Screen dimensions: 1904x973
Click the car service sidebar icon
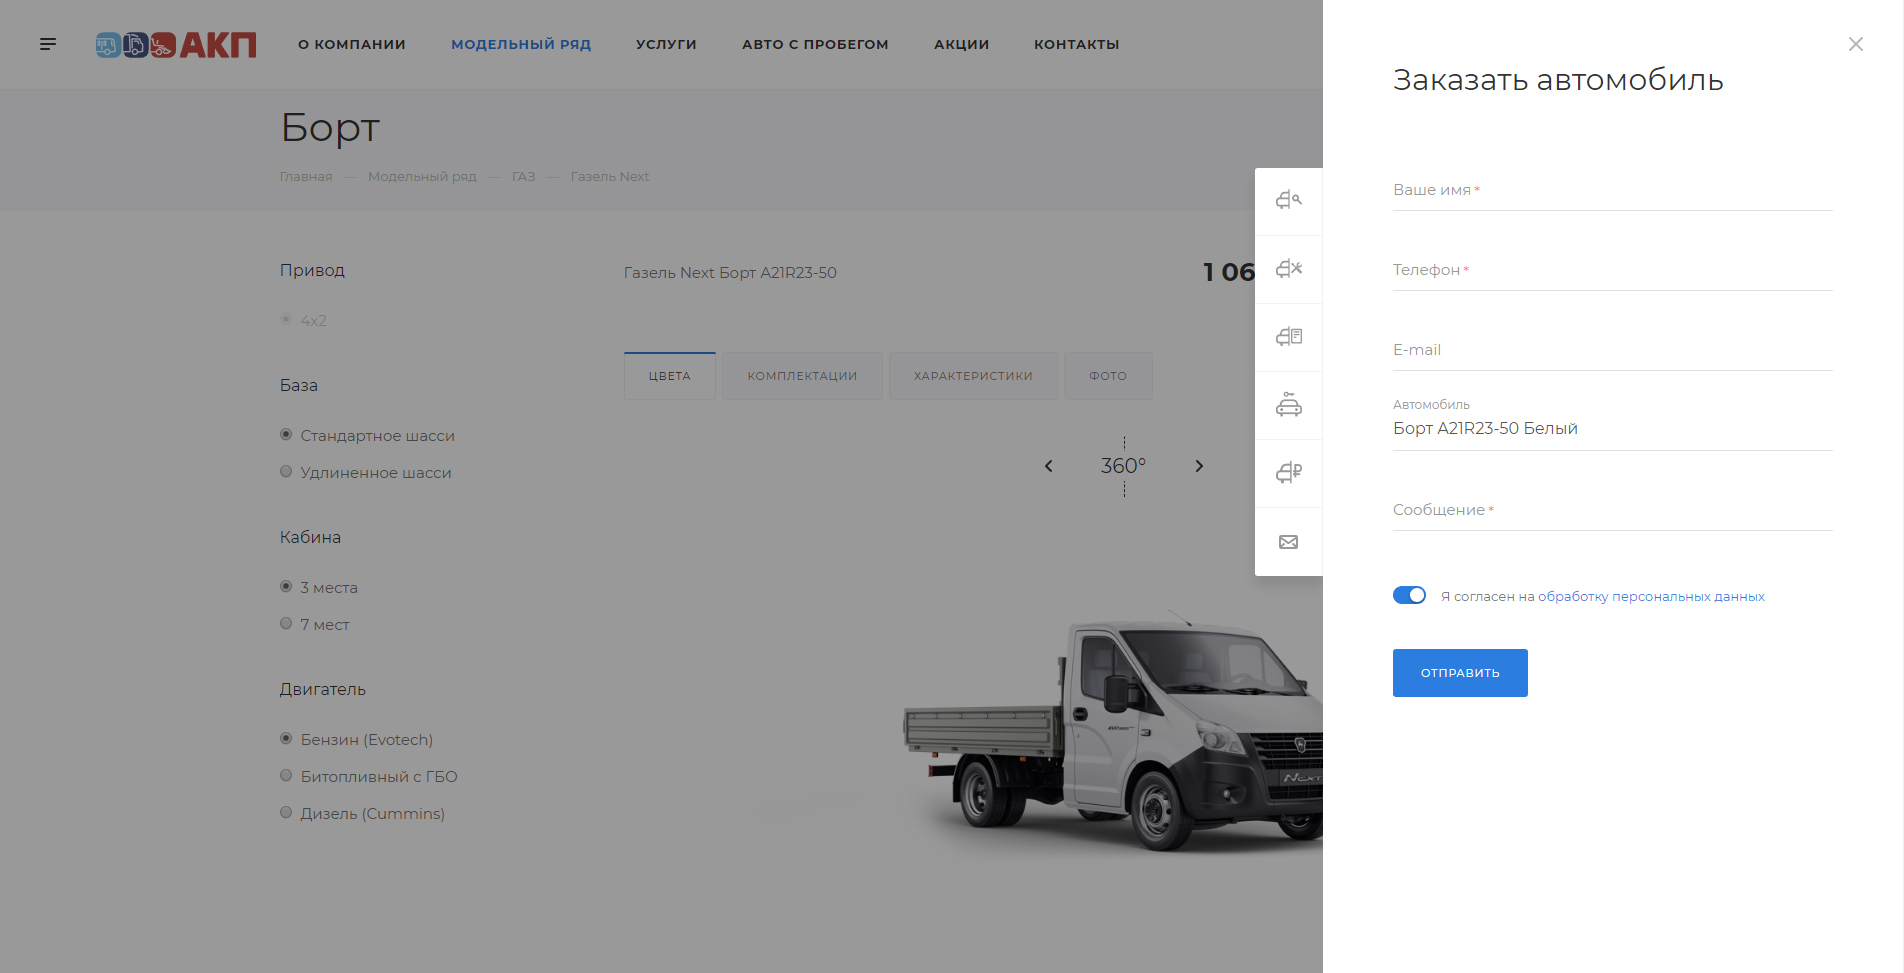tap(1289, 405)
